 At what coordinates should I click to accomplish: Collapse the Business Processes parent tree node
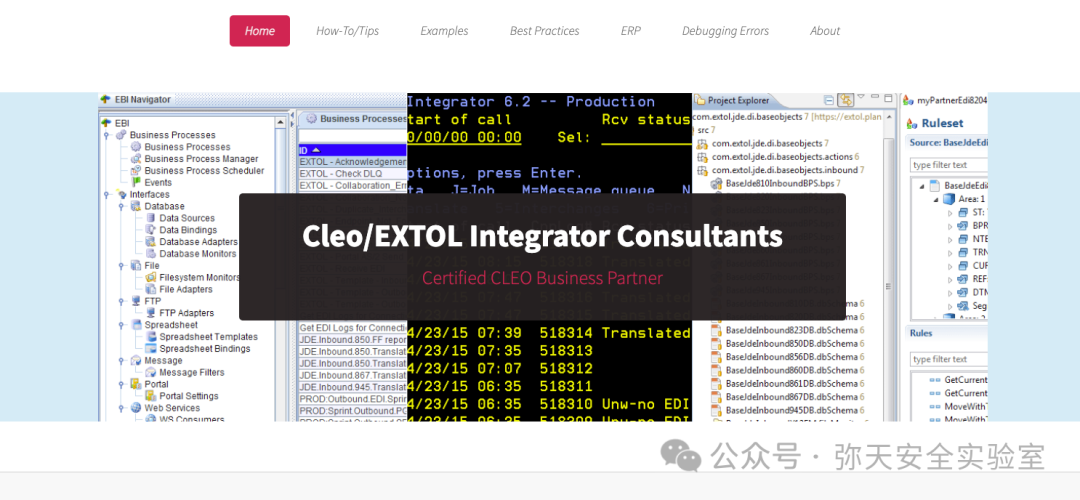click(107, 135)
